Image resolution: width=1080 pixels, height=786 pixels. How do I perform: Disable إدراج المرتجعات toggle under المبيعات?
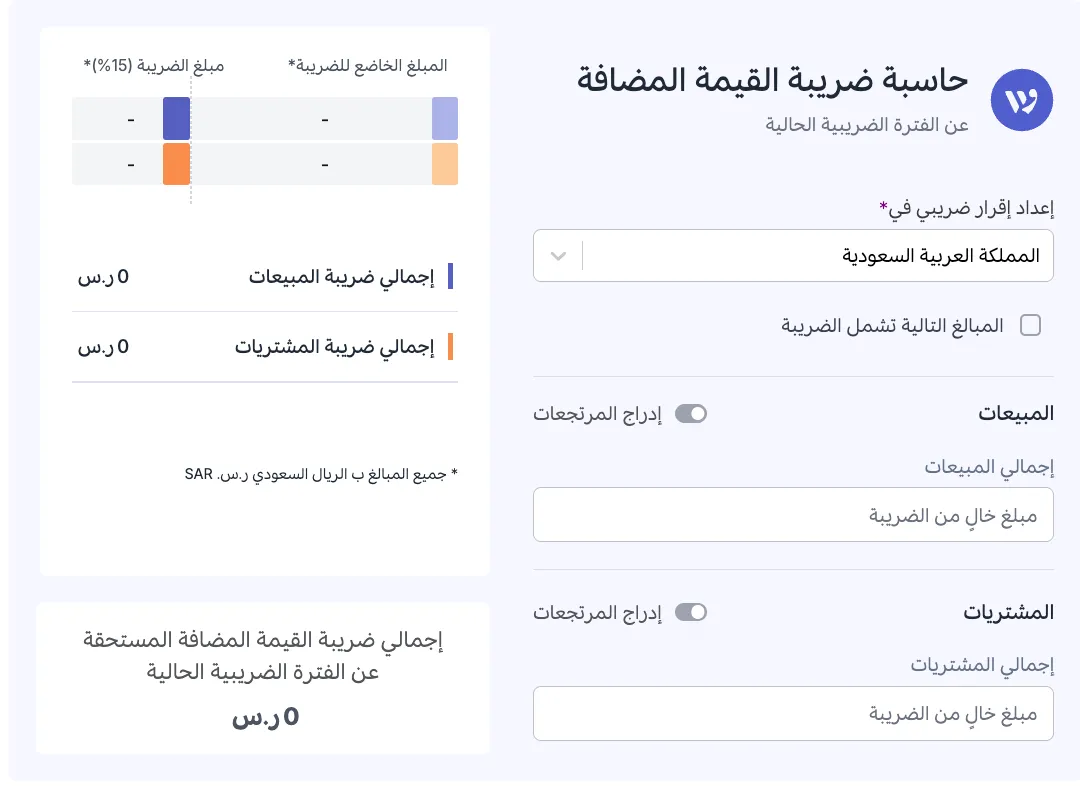690,413
